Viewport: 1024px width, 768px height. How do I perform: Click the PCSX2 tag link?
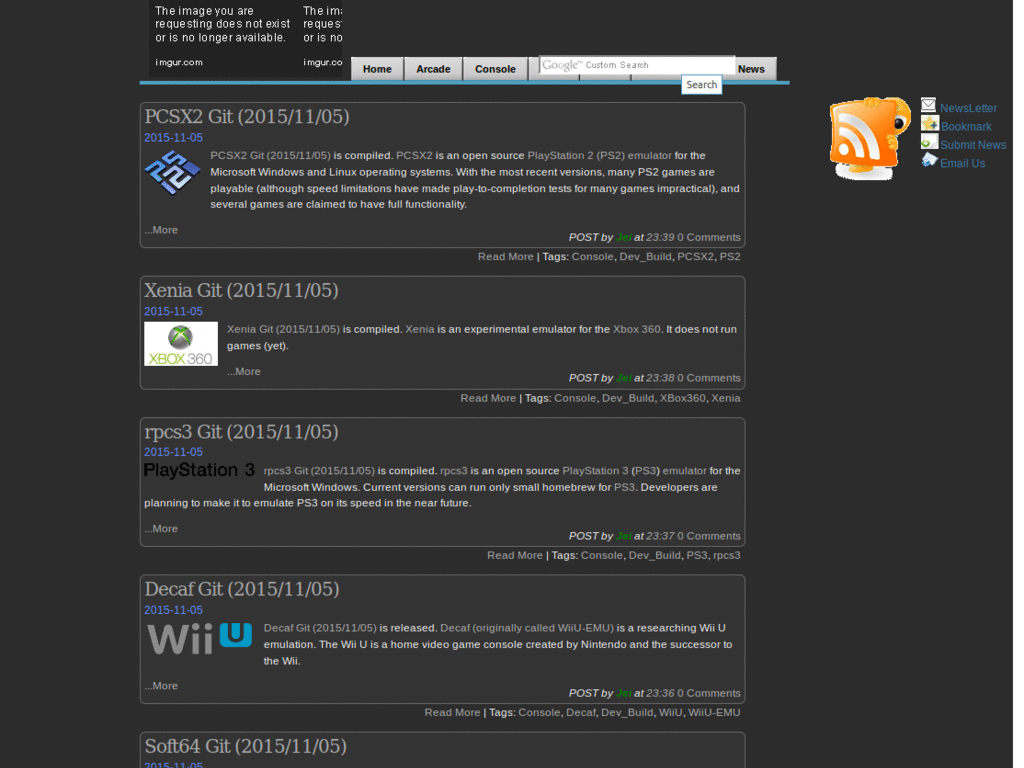(695, 257)
